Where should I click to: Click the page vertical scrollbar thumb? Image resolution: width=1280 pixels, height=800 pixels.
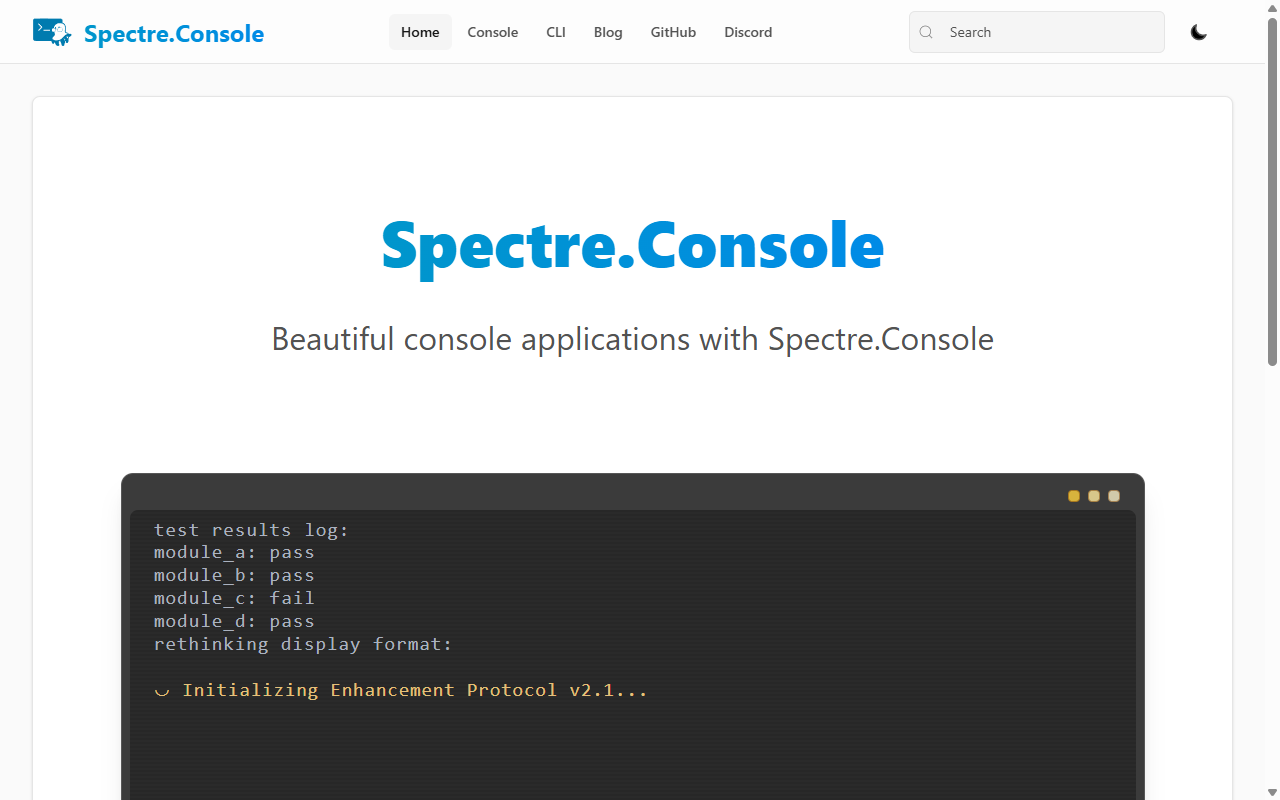click(1272, 190)
